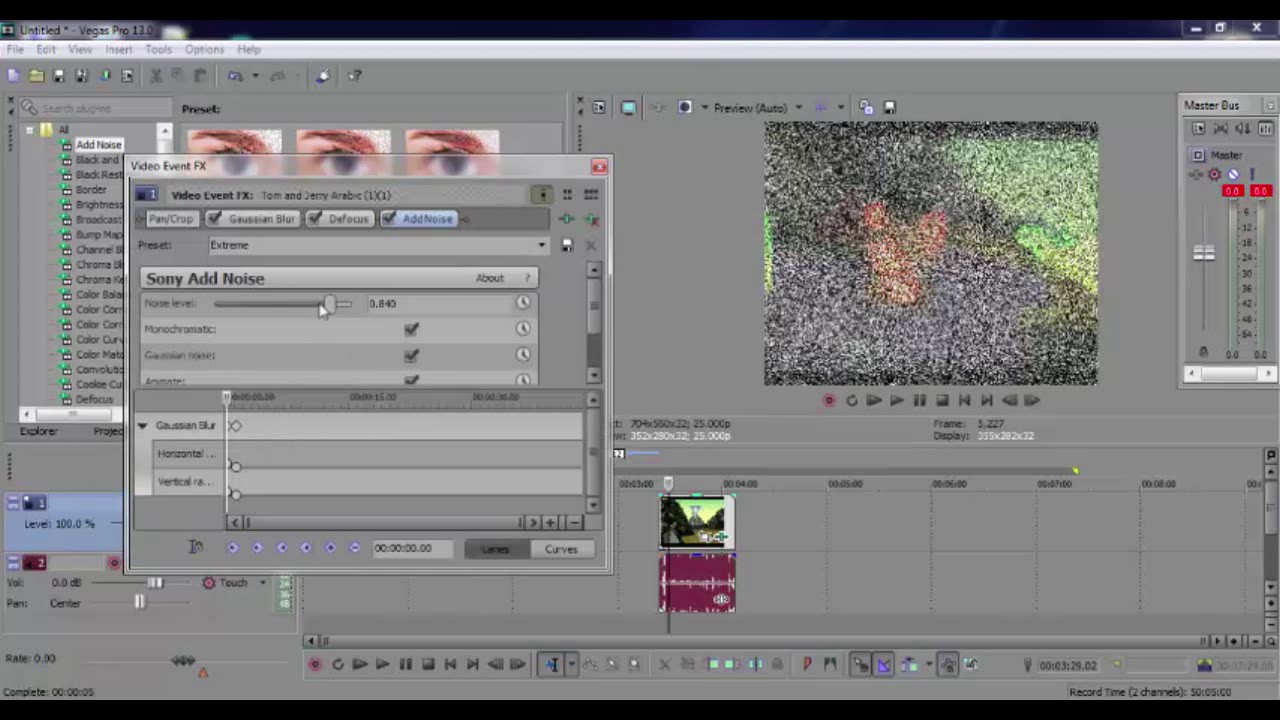Select the Add Noise plugin in tree
The height and width of the screenshot is (720, 1280).
pyautogui.click(x=98, y=145)
